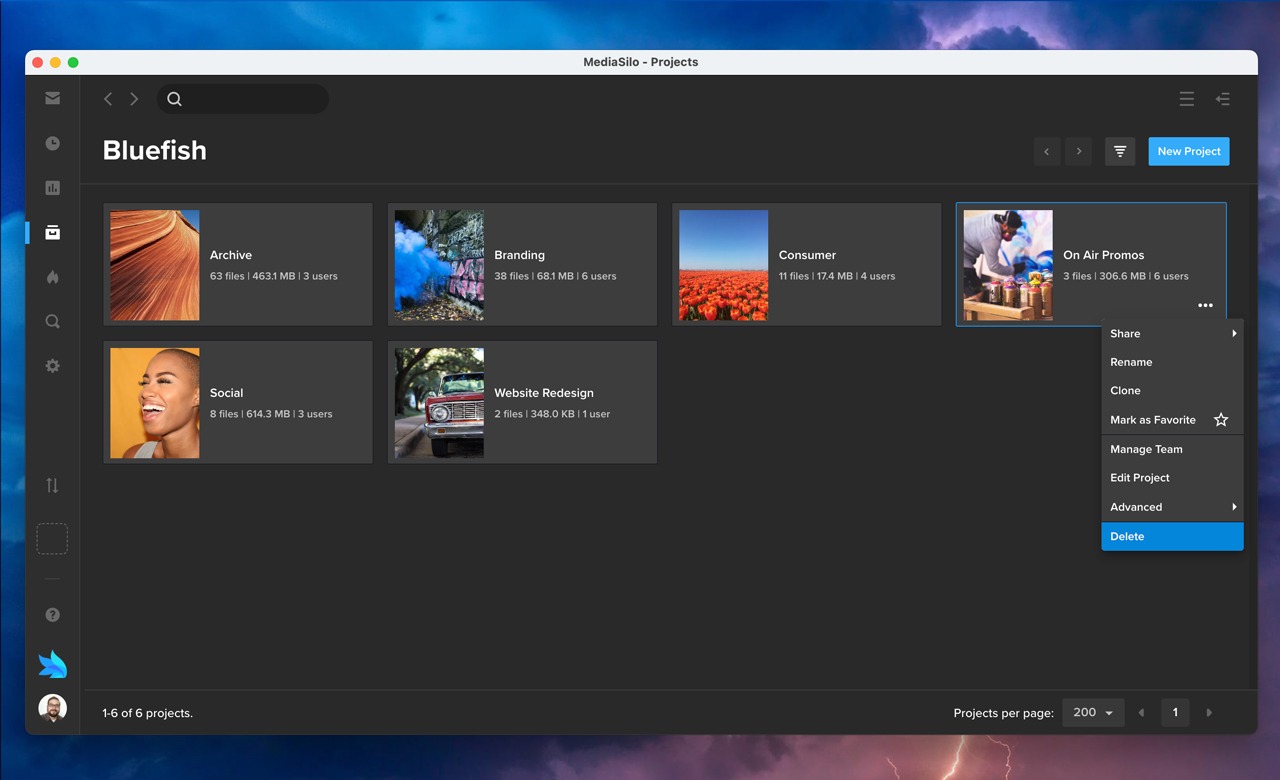Open the help question mark icon
This screenshot has height=780, width=1280.
52,615
